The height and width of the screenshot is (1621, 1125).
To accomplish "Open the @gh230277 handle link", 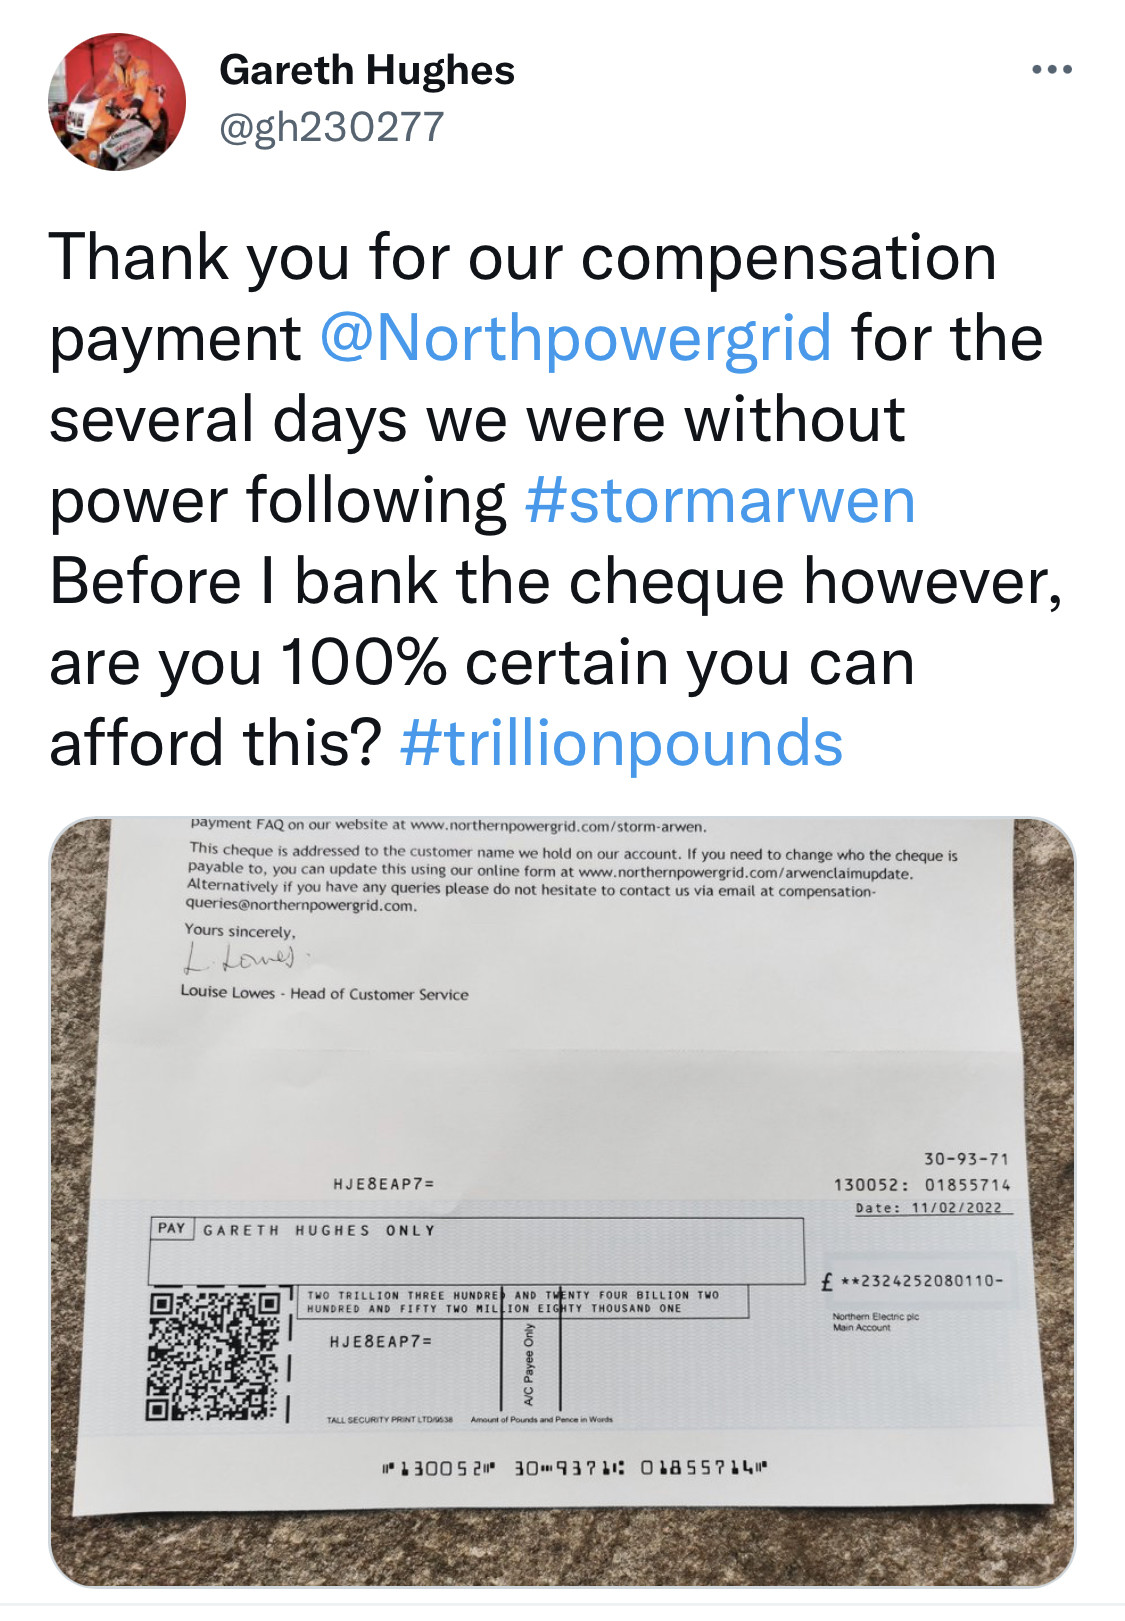I will pos(331,127).
